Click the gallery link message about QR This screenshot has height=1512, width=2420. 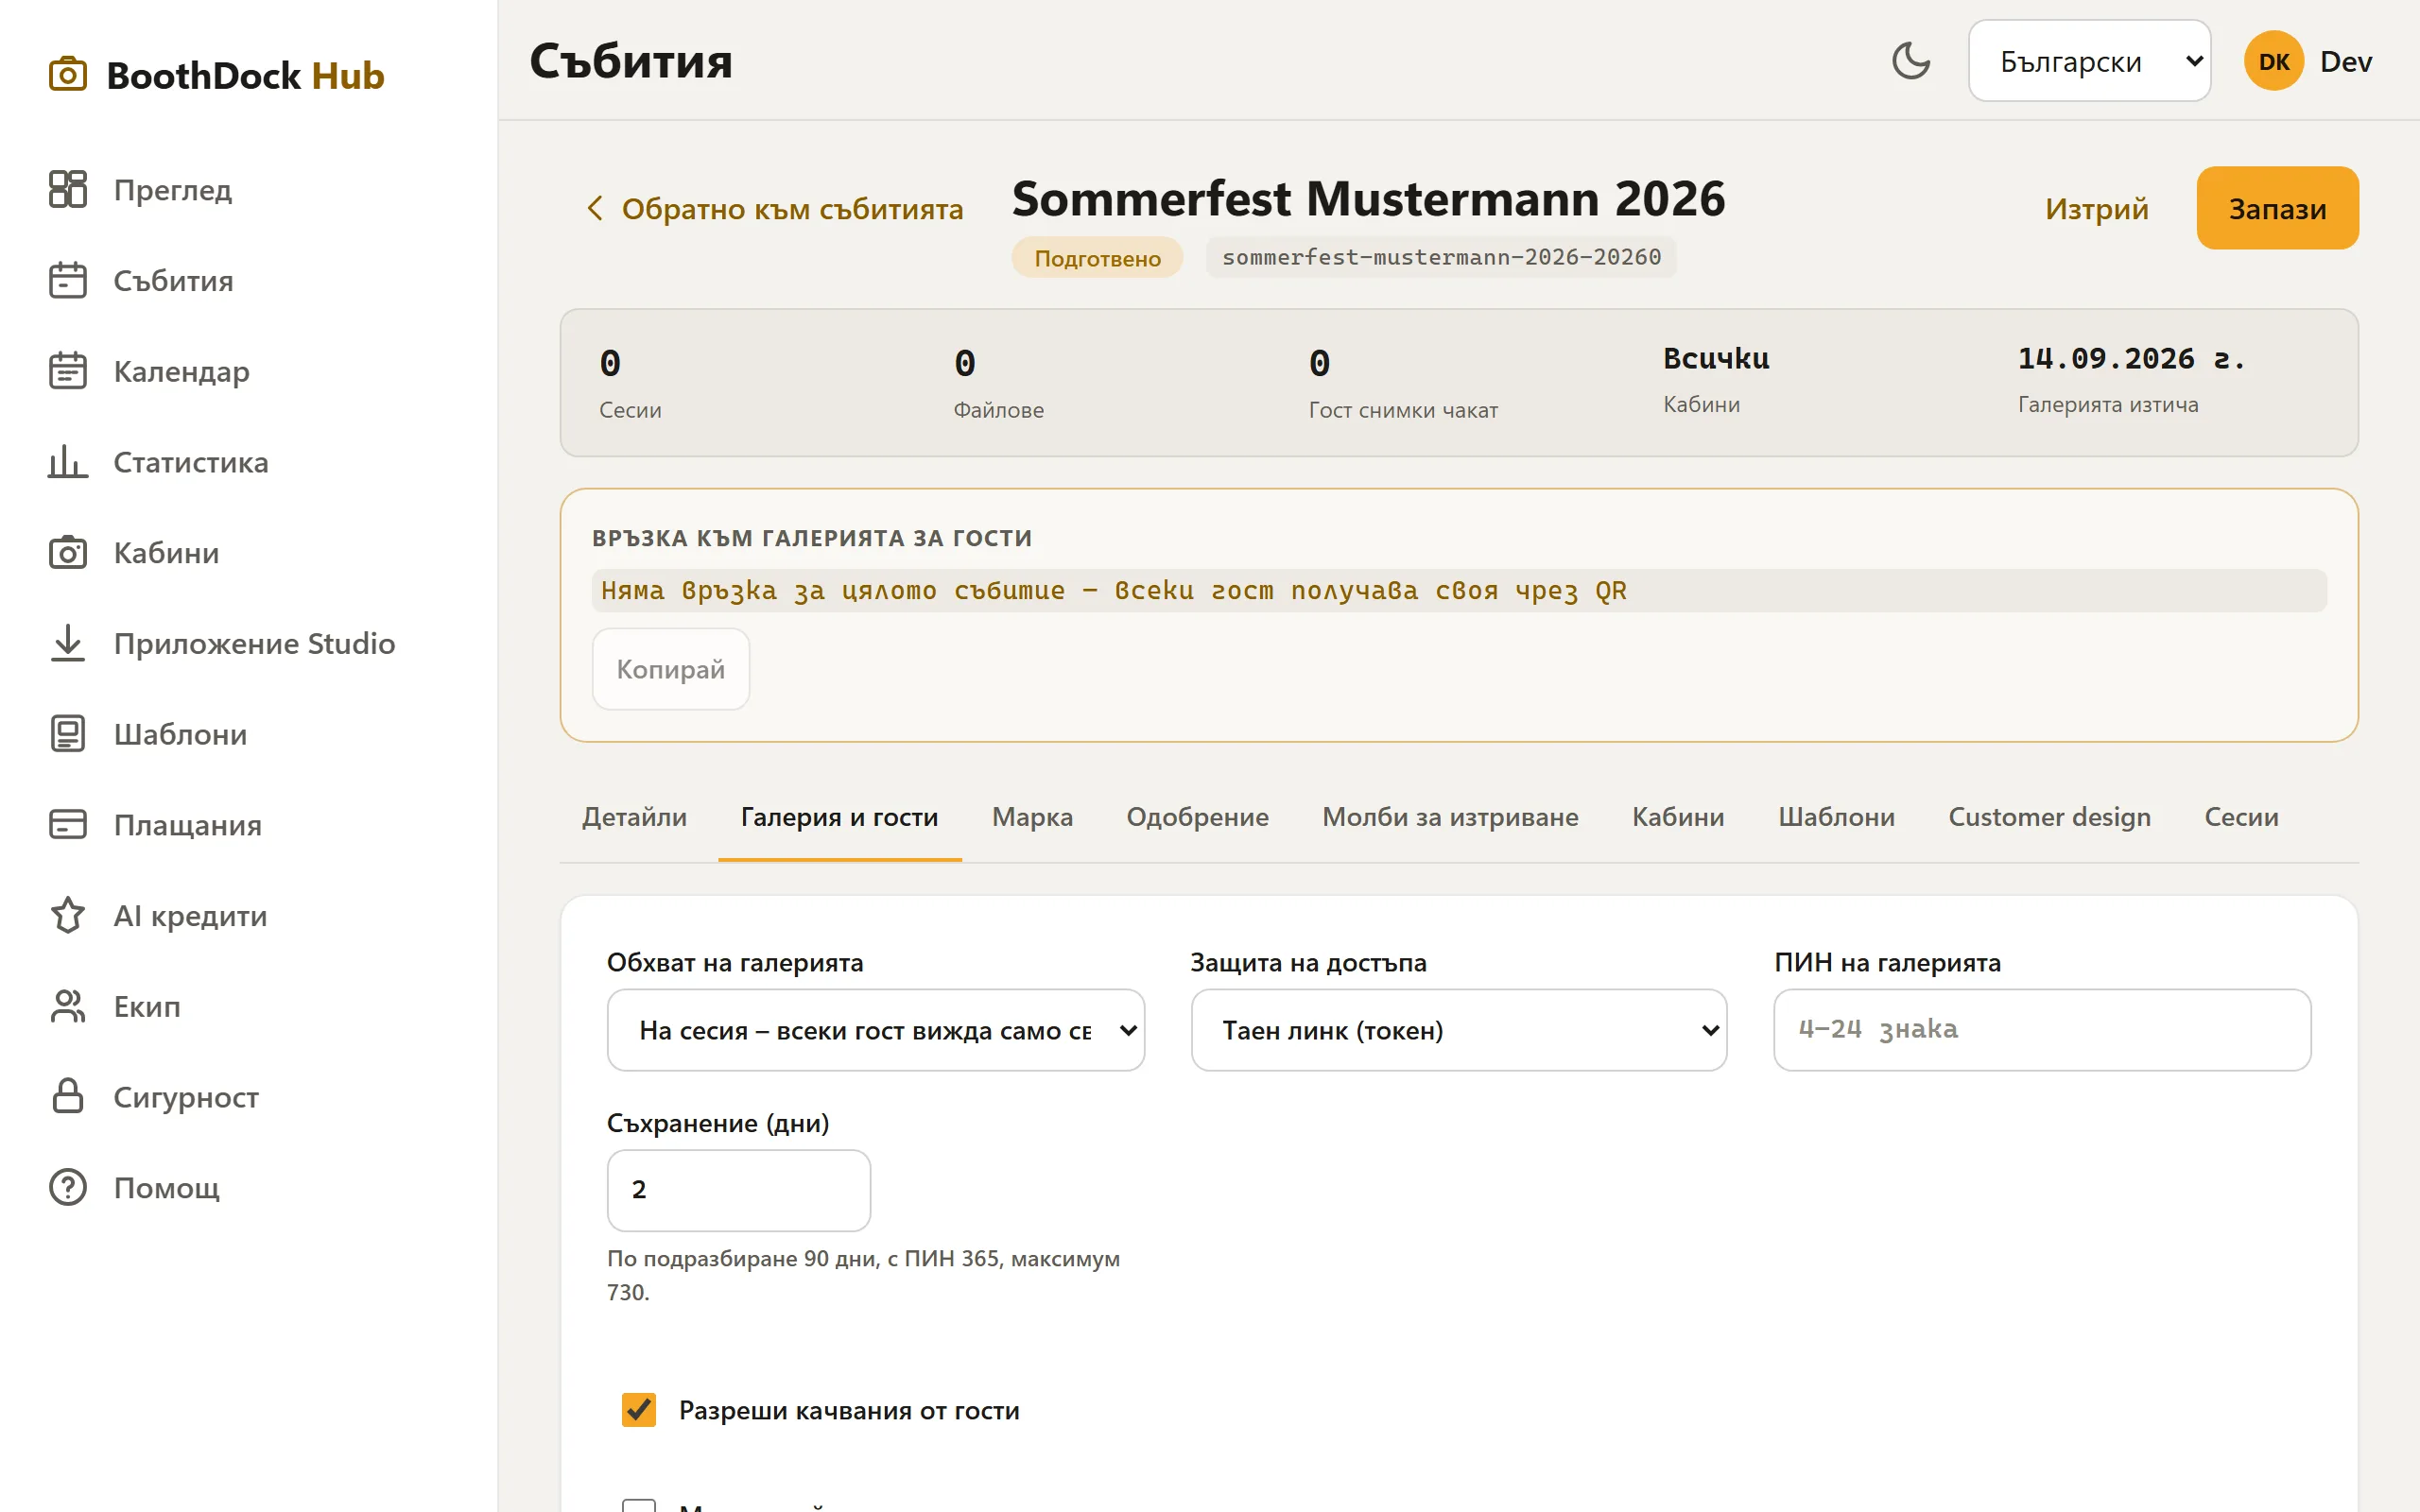tap(1113, 590)
